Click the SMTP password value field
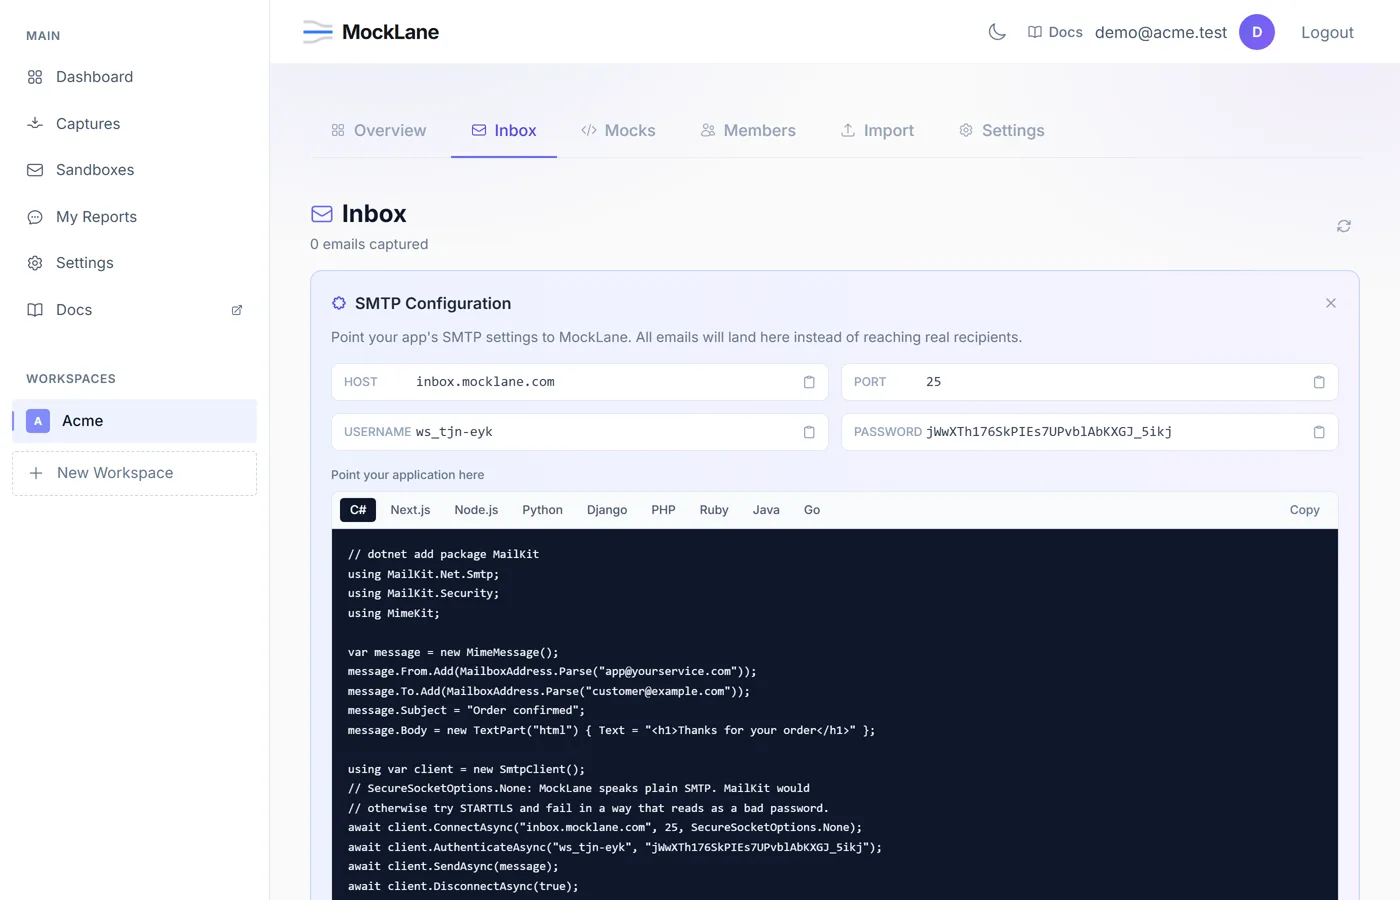The height and width of the screenshot is (900, 1400). point(1049,432)
